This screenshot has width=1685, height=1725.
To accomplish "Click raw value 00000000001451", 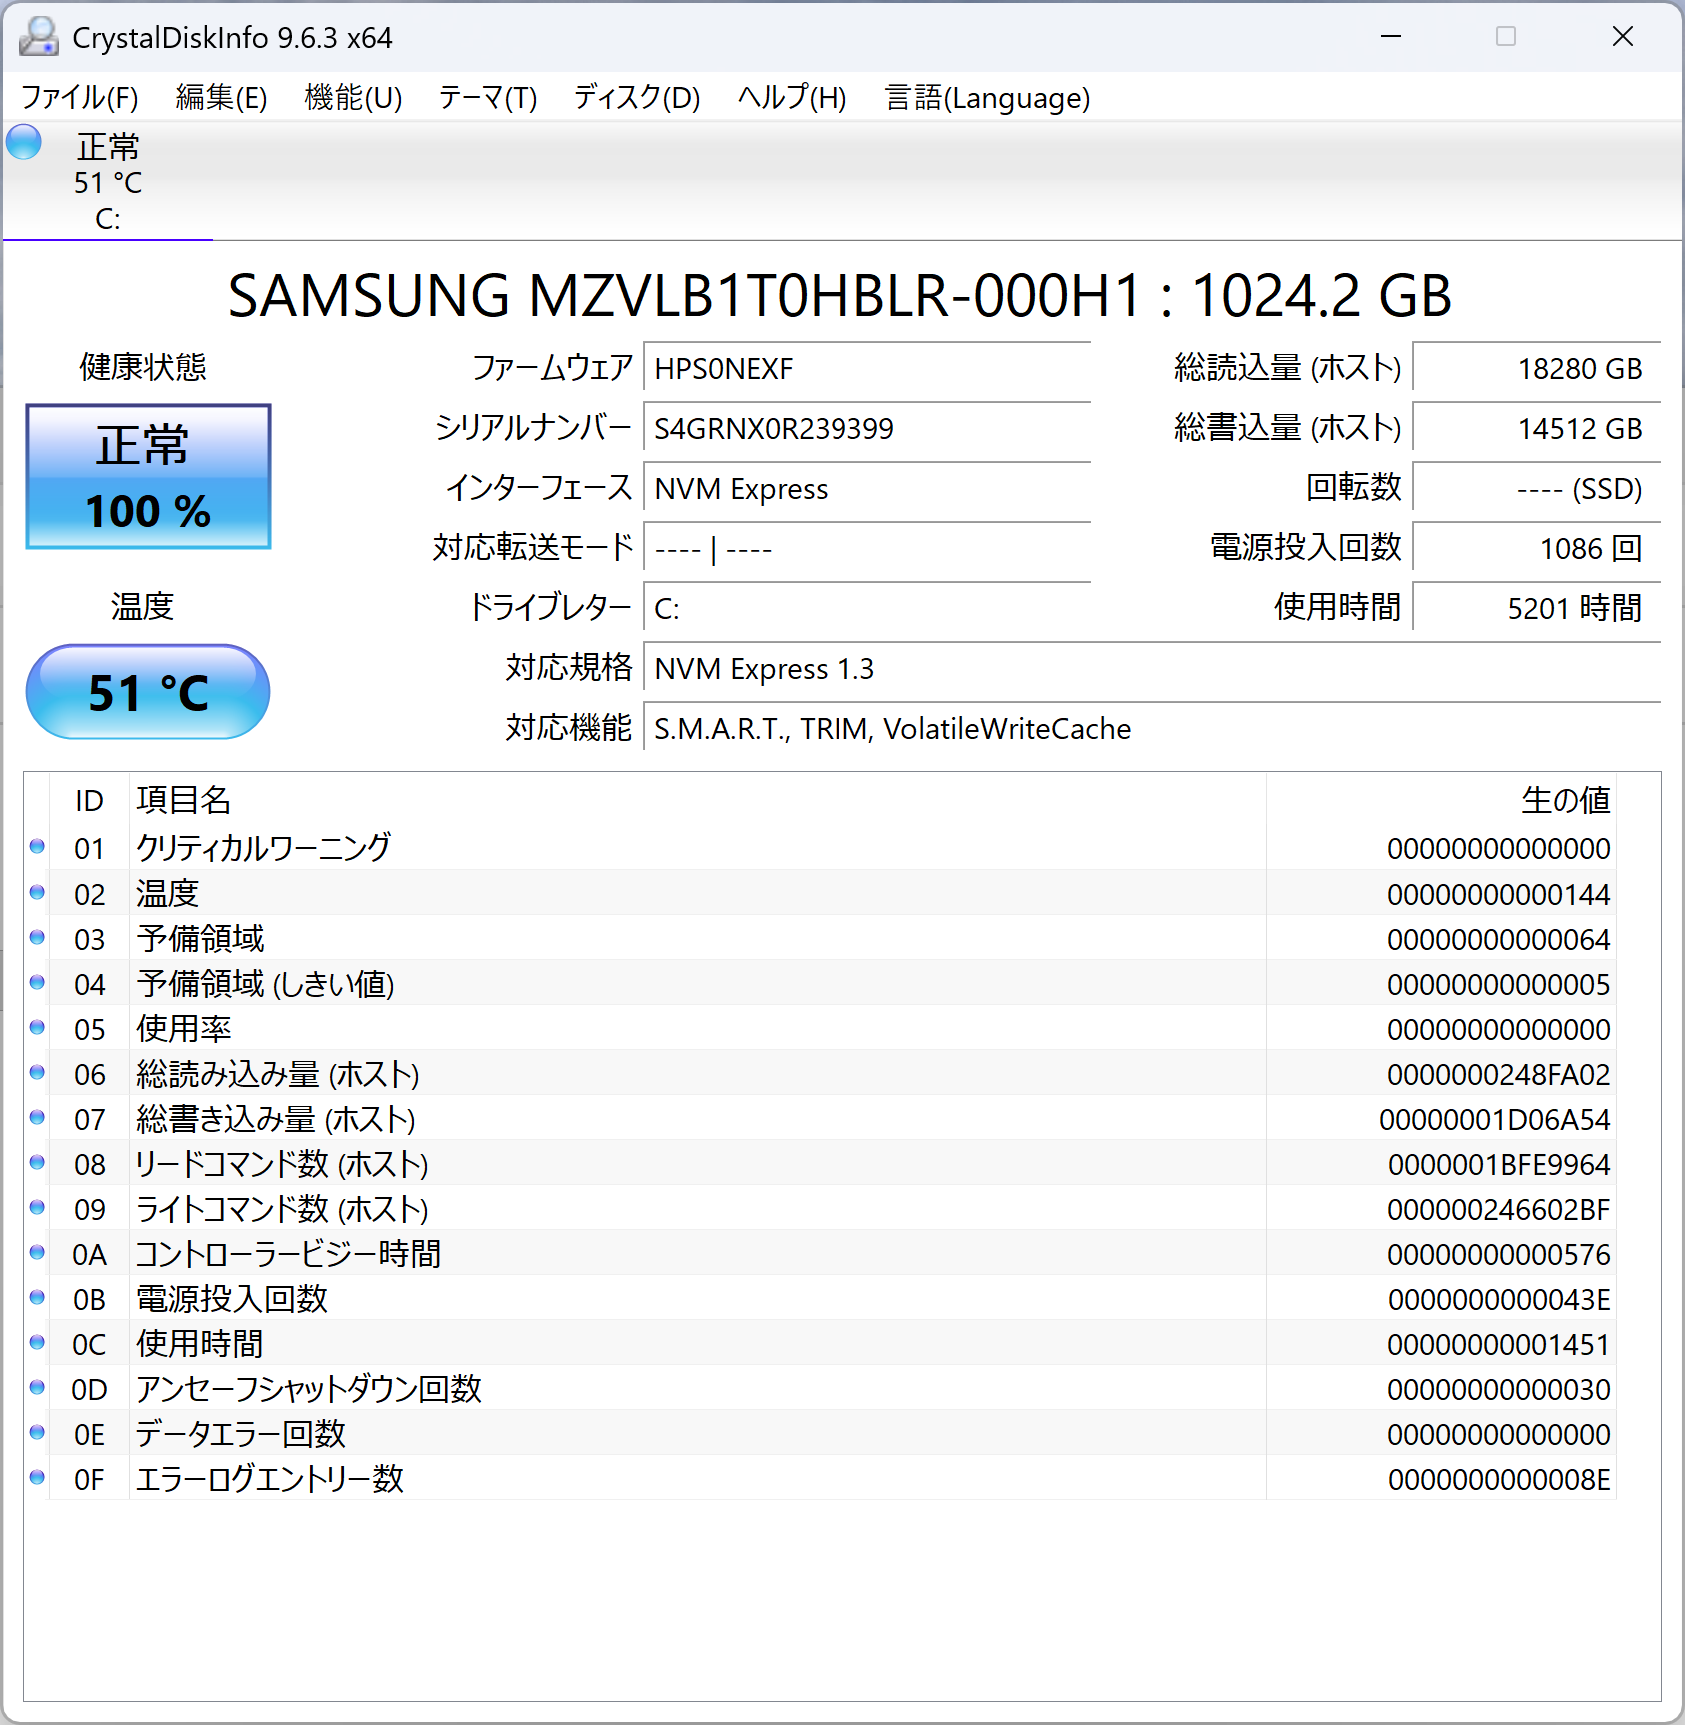I will (1498, 1344).
